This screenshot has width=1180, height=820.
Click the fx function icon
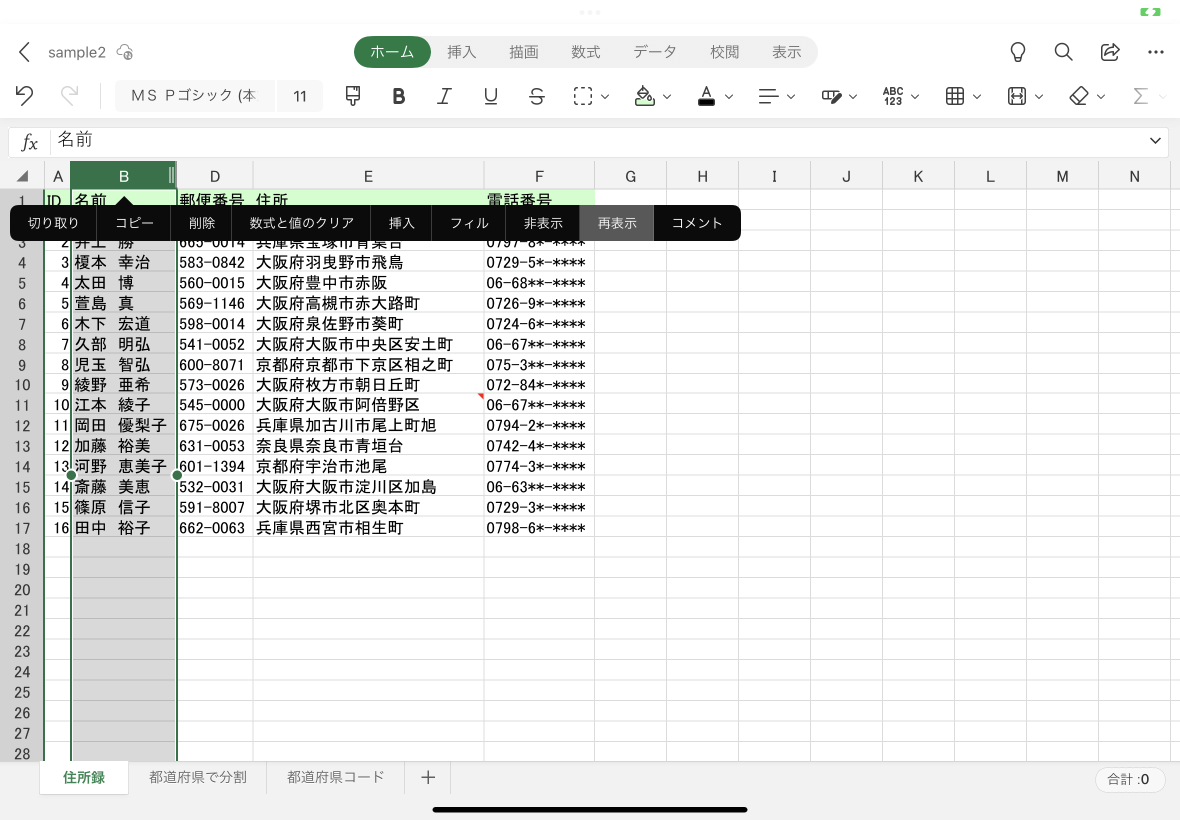[x=29, y=141]
